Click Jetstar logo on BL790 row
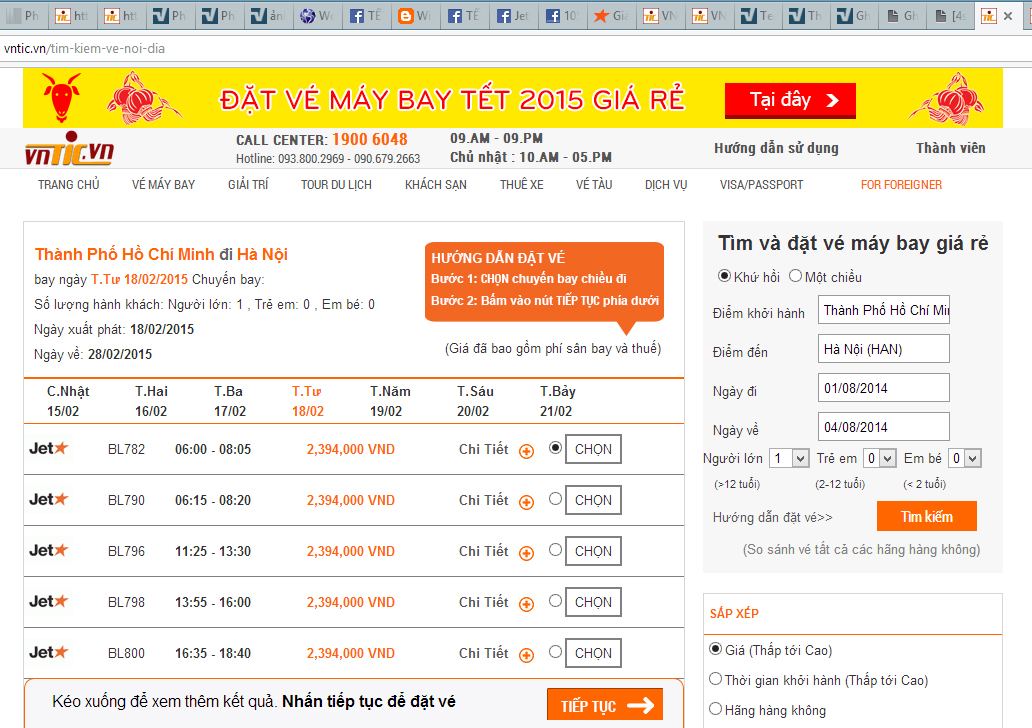Viewport: 1032px width, 728px height. pos(49,500)
